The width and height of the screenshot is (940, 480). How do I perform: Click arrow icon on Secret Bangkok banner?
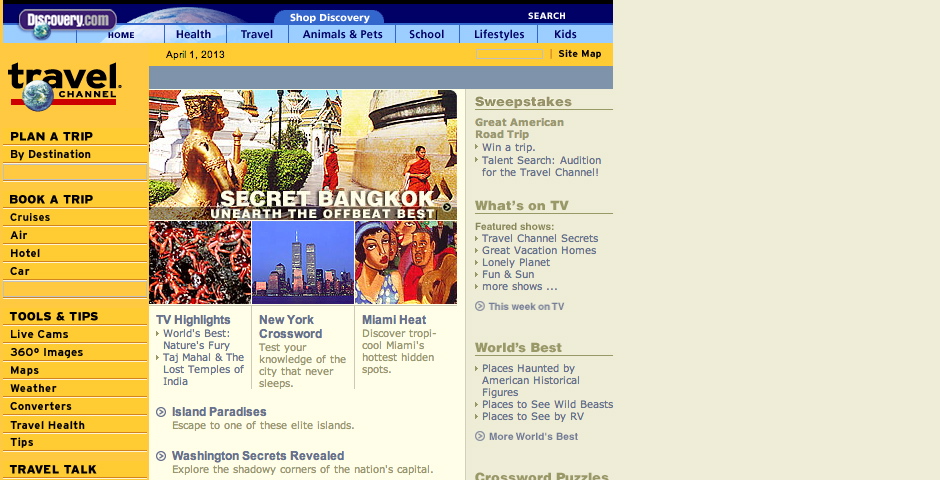(447, 207)
